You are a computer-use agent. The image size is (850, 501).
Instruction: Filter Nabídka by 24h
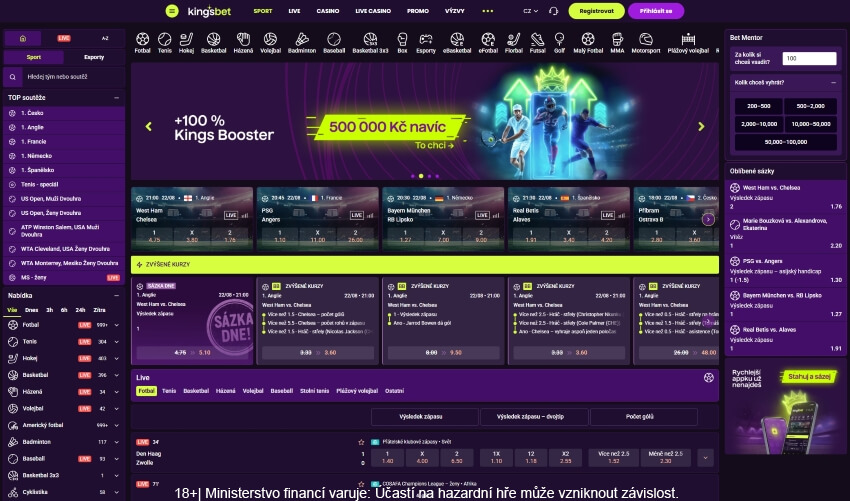tap(80, 310)
